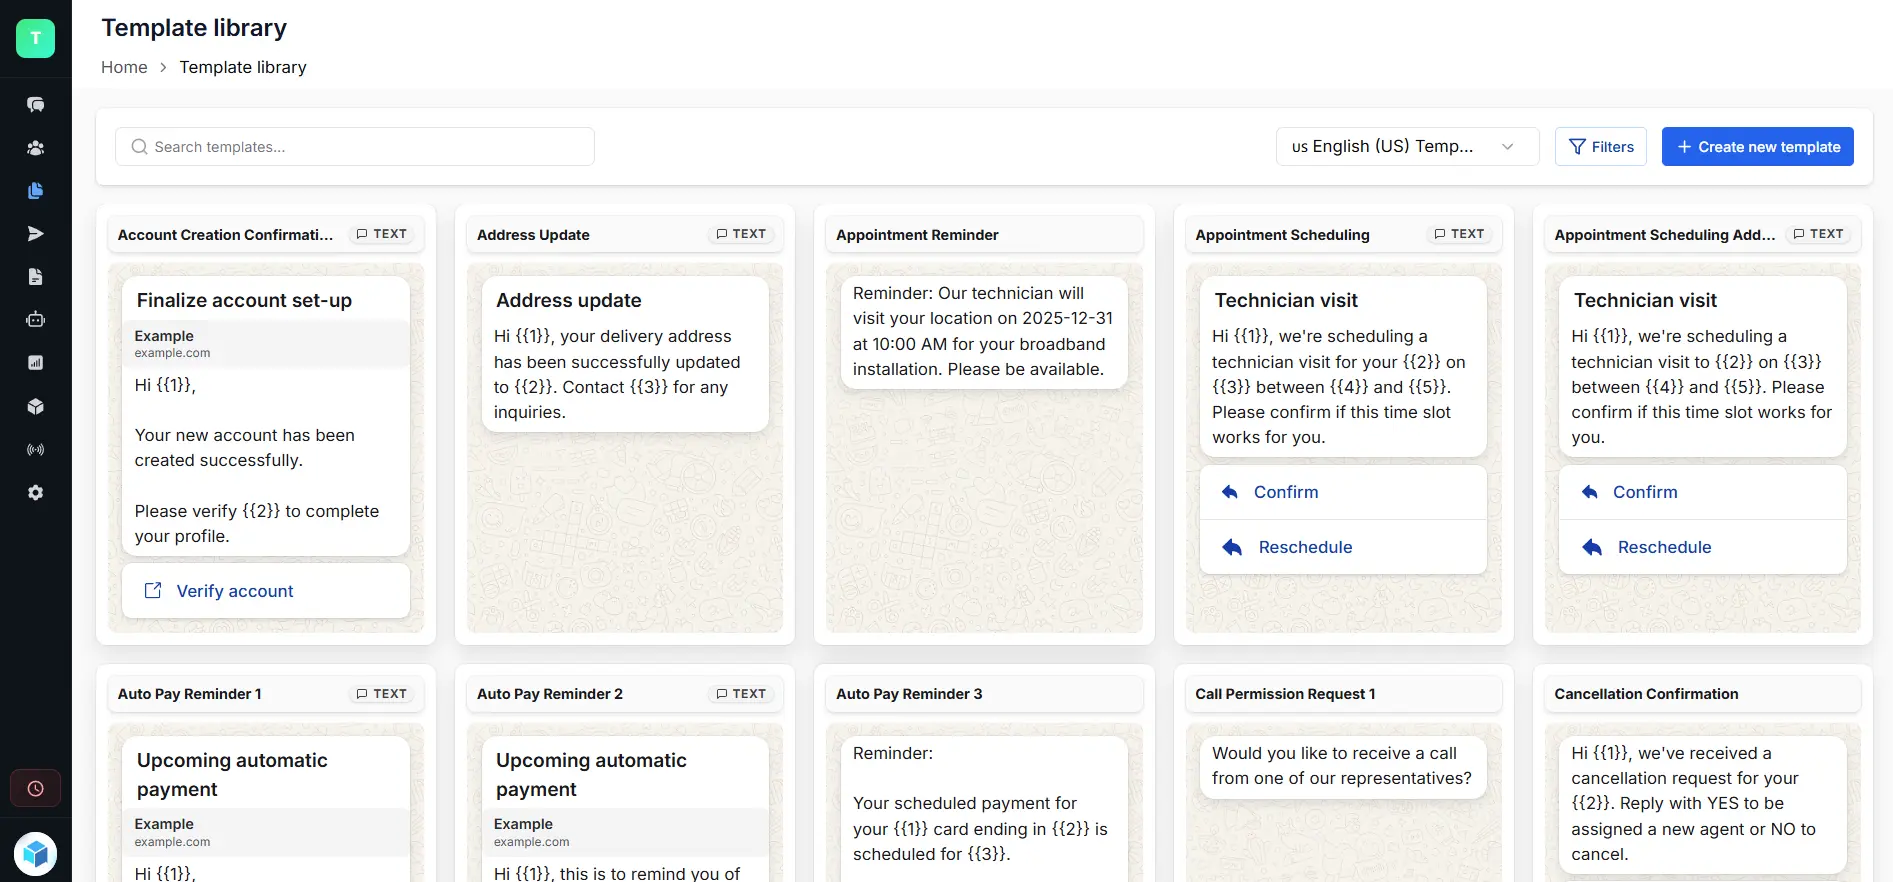Click the green T workspace avatar
The height and width of the screenshot is (882, 1893).
(35, 38)
